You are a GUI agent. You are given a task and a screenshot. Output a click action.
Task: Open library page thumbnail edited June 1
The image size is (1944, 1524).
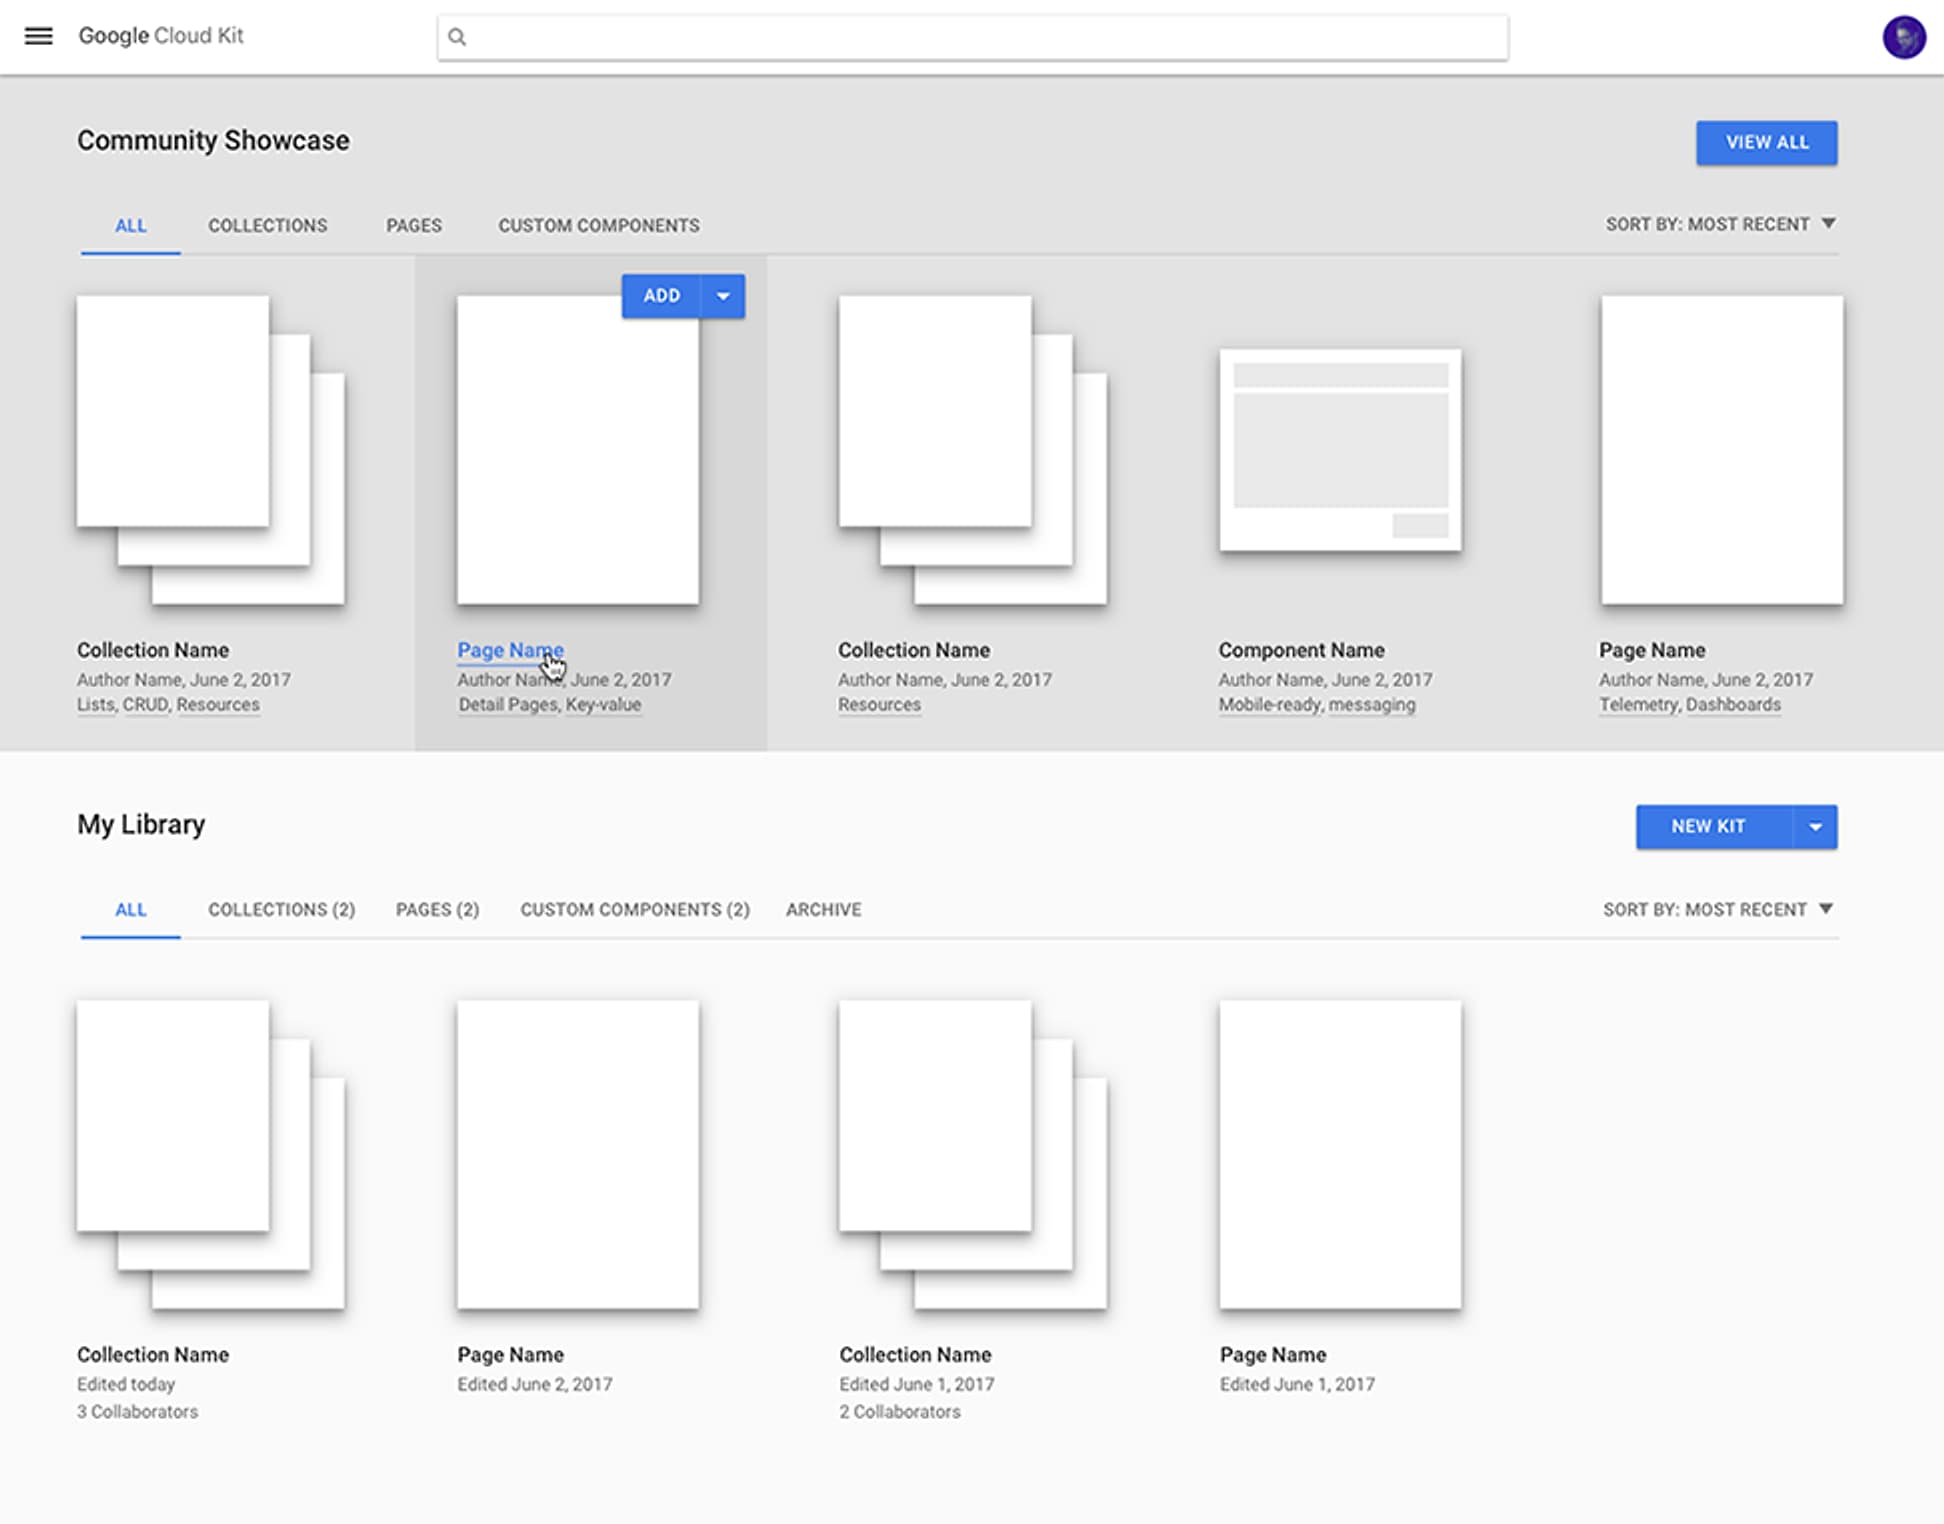[1340, 1154]
